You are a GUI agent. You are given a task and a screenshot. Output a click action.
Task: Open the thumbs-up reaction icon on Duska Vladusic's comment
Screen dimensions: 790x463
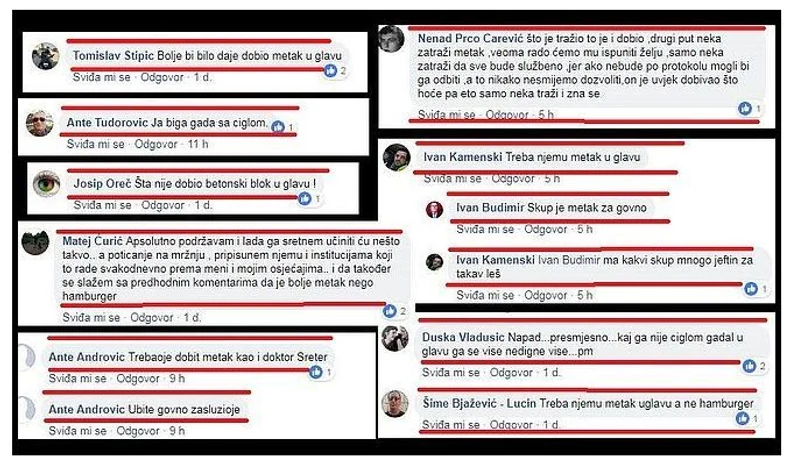click(749, 366)
